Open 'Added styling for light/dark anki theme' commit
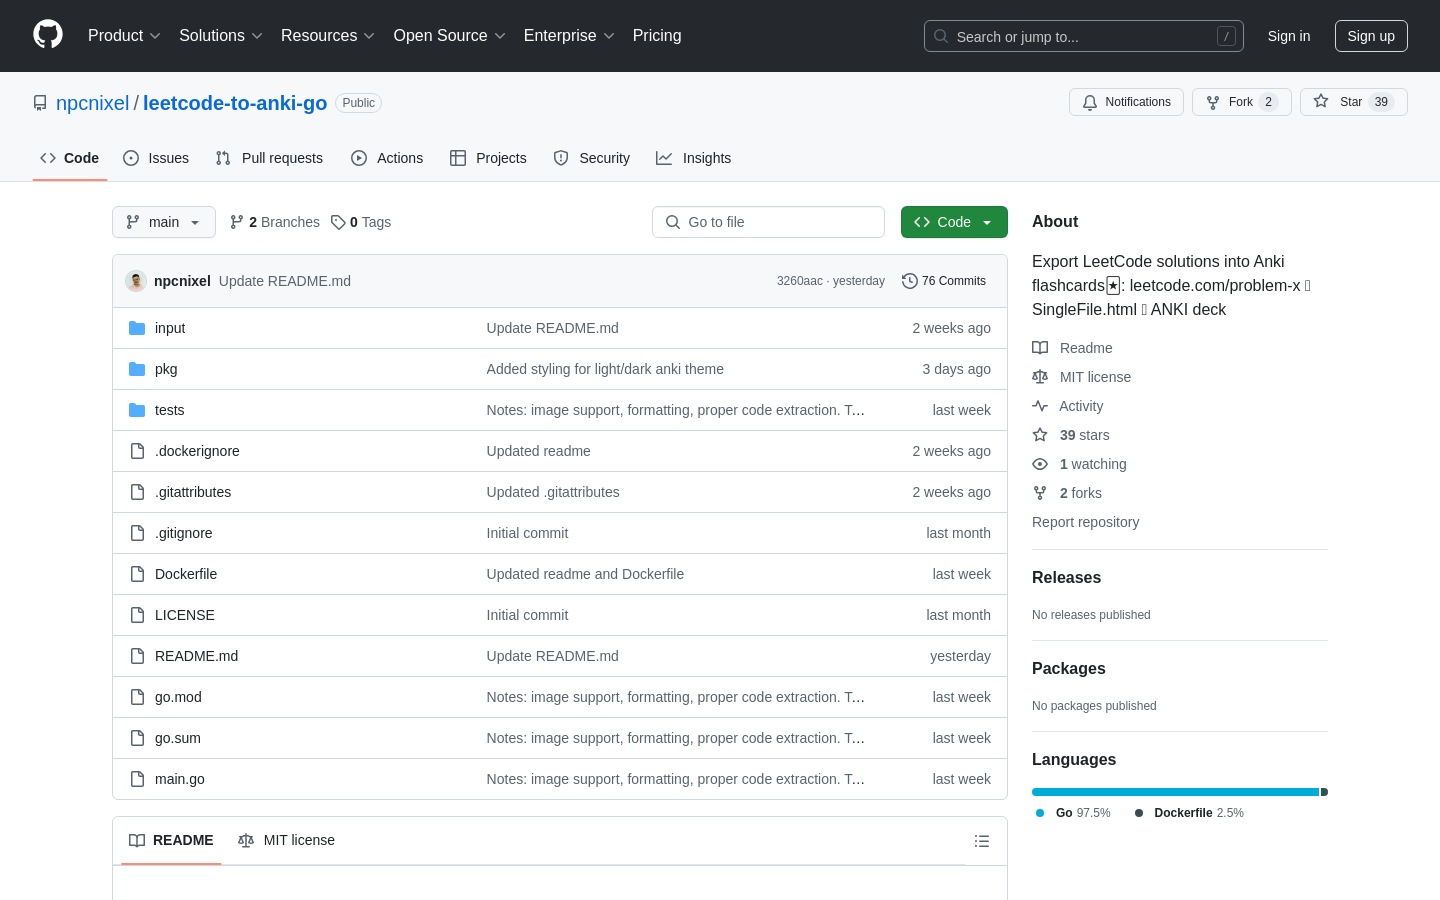 [605, 369]
